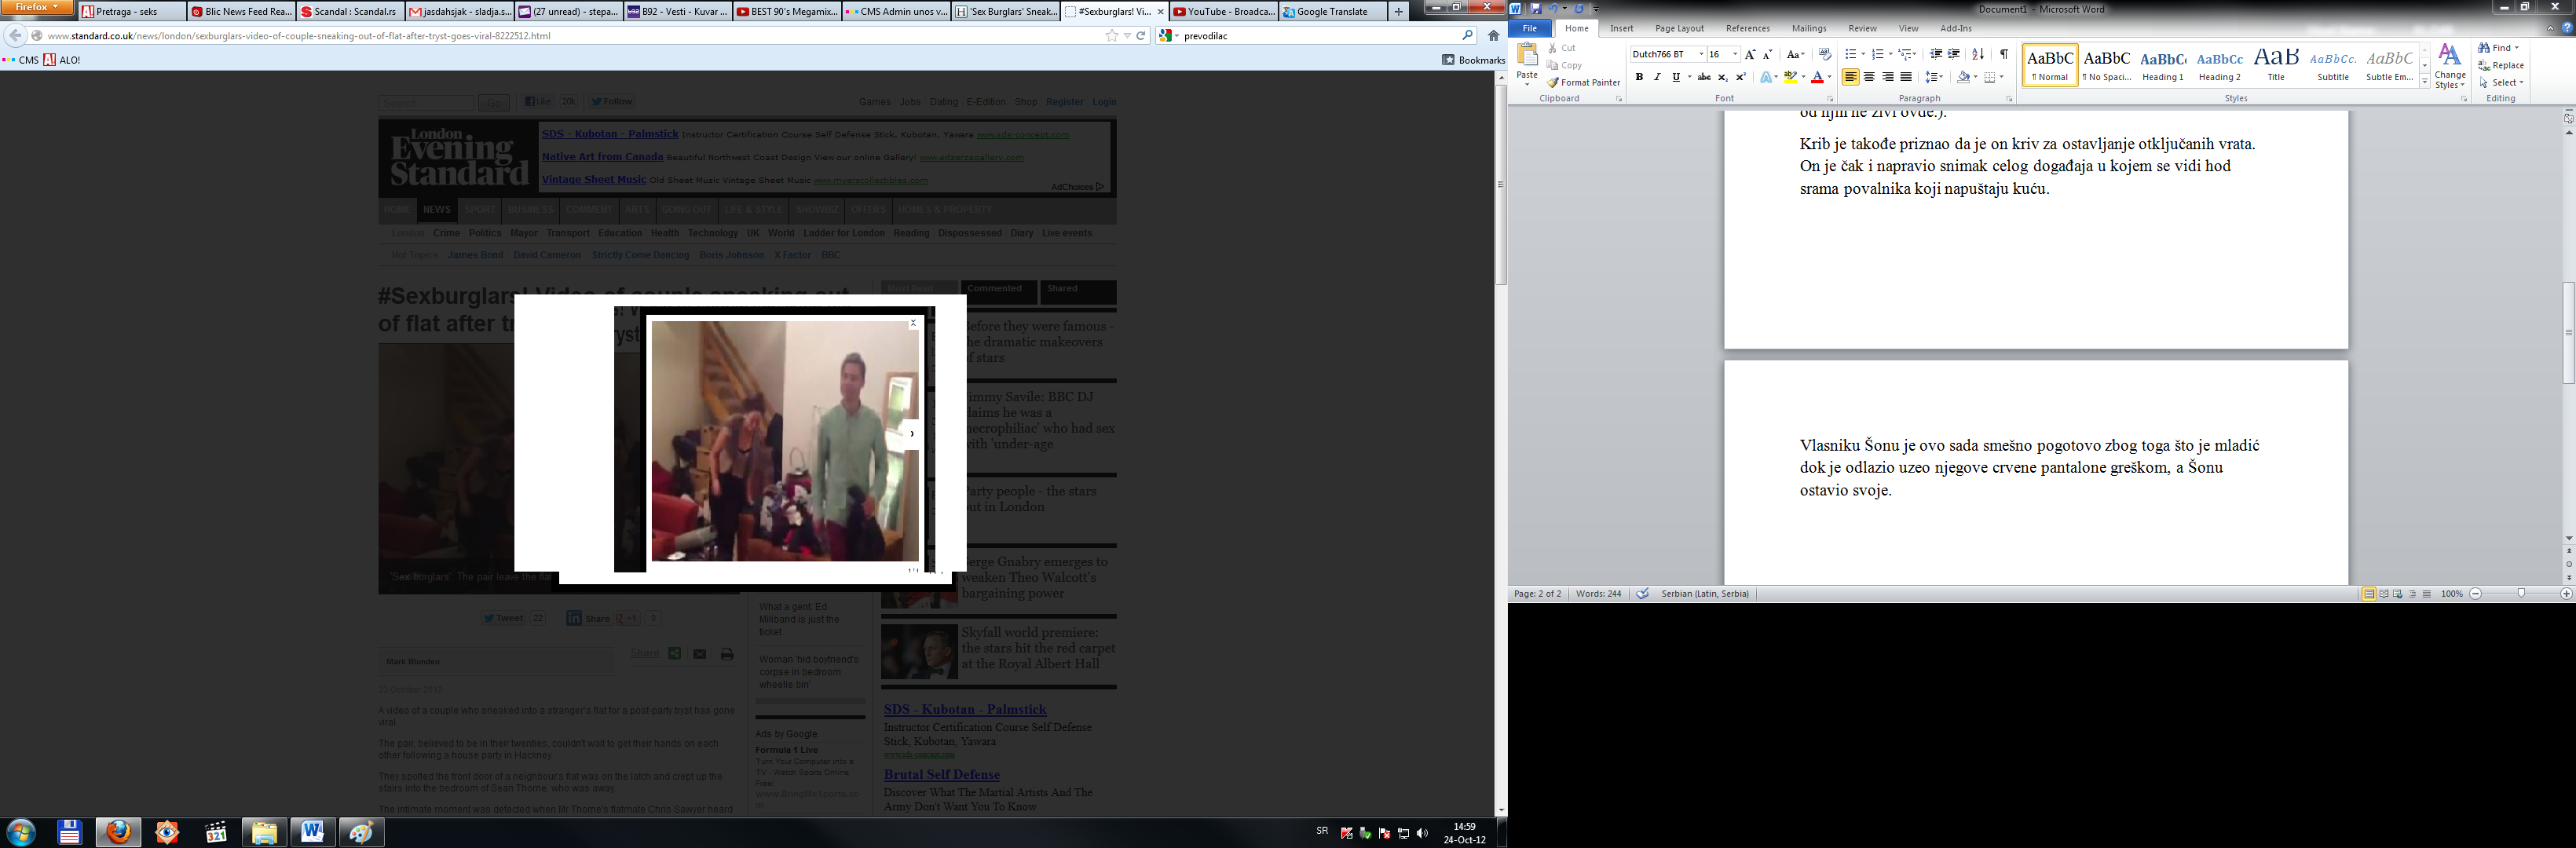Toggle Bold formatting in Word
The image size is (2576, 848).
point(1639,77)
